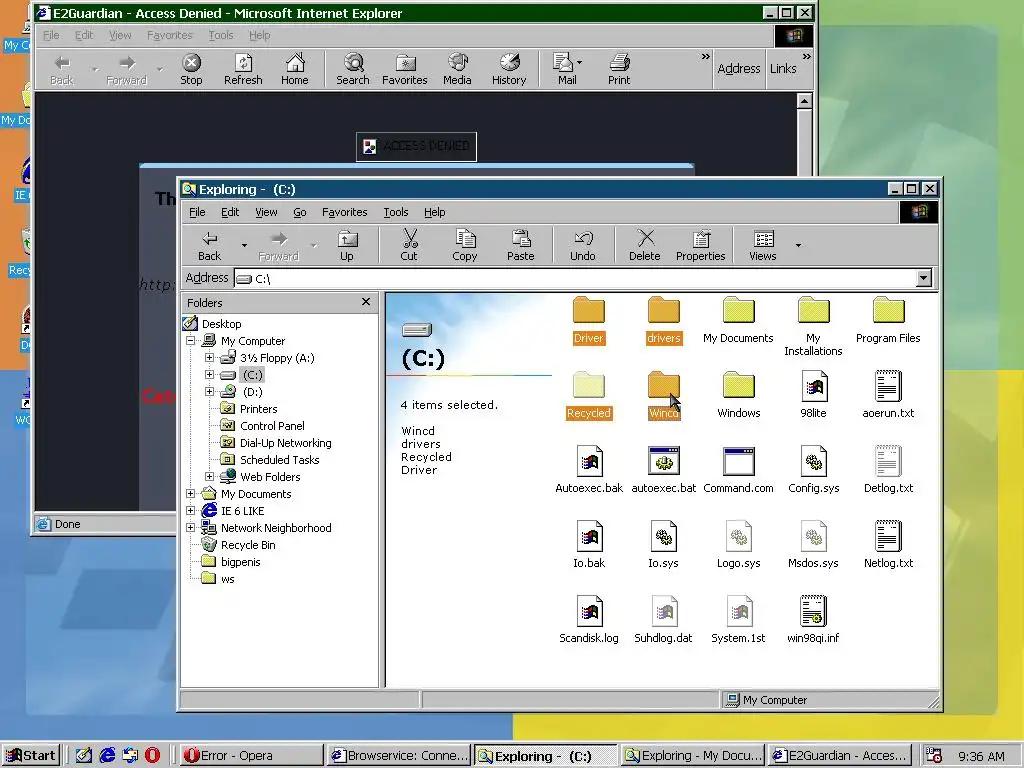
Task: Open the View menu in Explorer
Action: click(x=266, y=212)
